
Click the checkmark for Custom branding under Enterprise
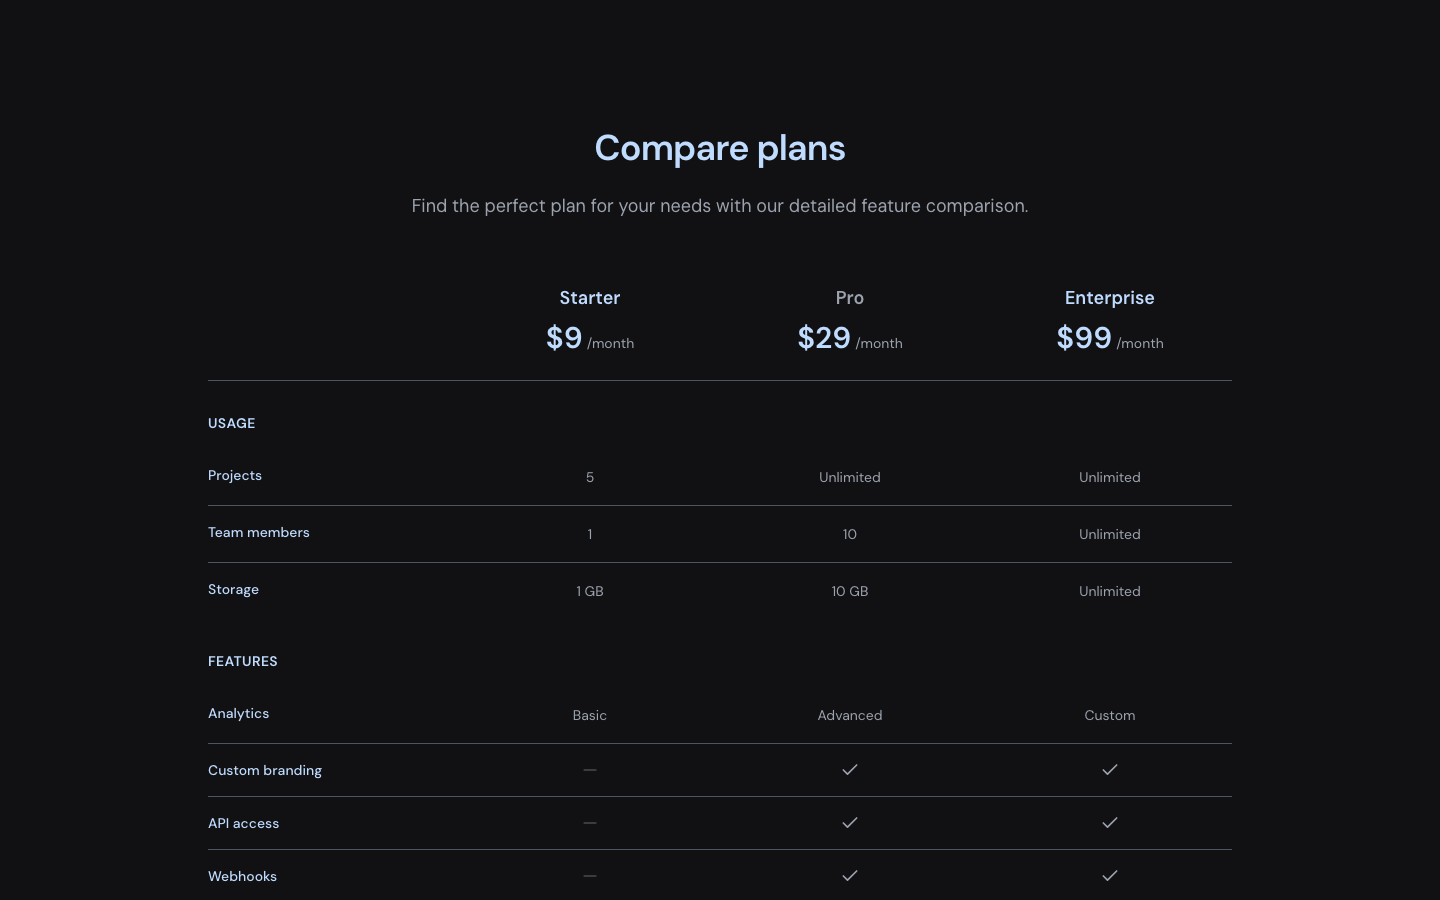pyautogui.click(x=1110, y=770)
